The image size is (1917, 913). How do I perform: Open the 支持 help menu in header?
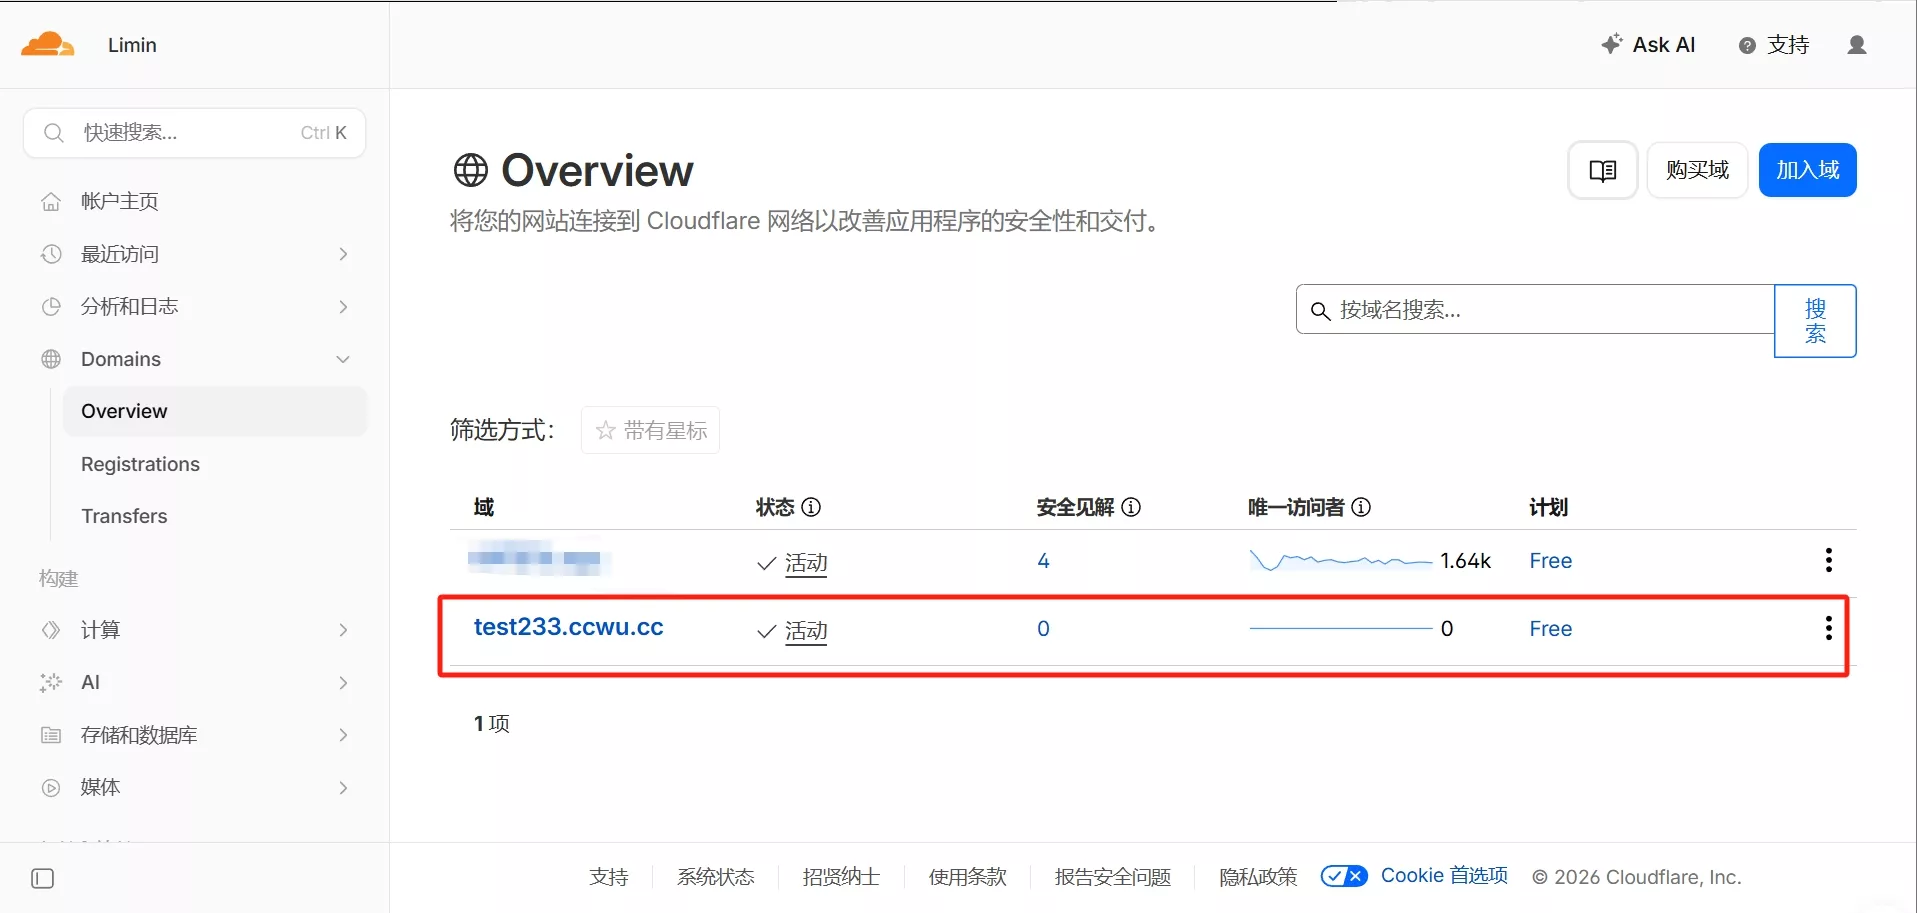pos(1774,45)
